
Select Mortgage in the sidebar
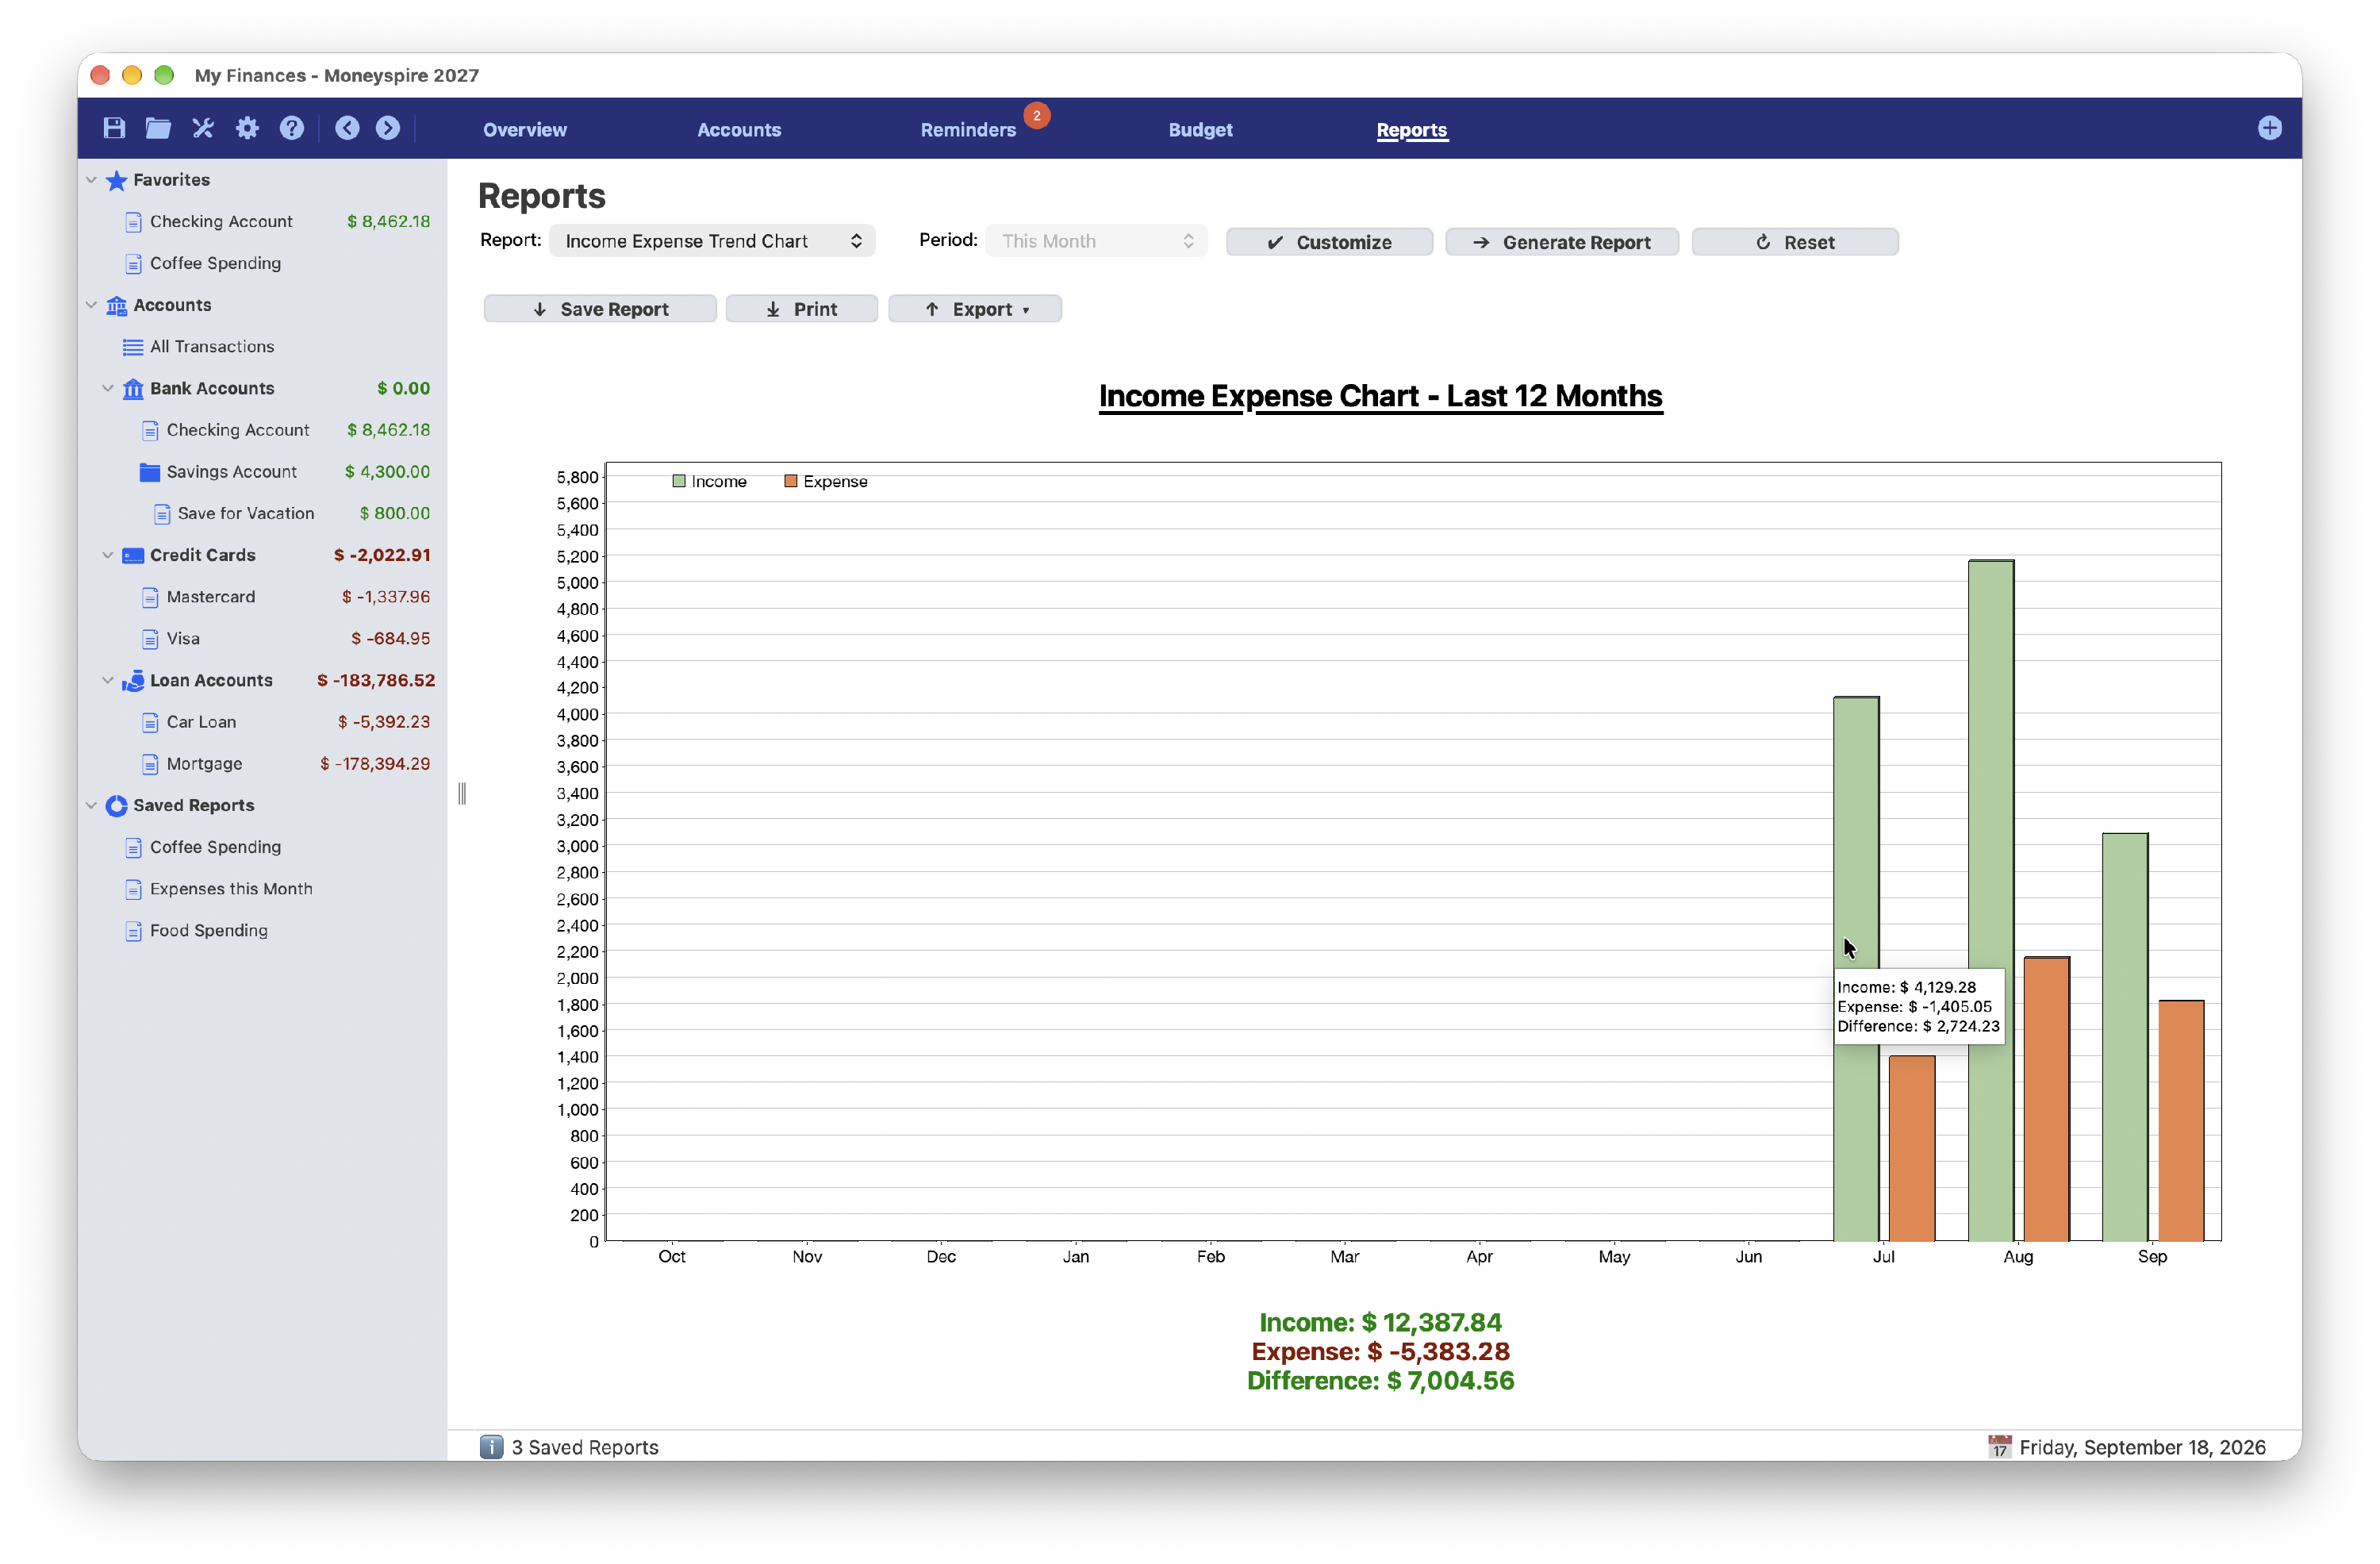[204, 763]
